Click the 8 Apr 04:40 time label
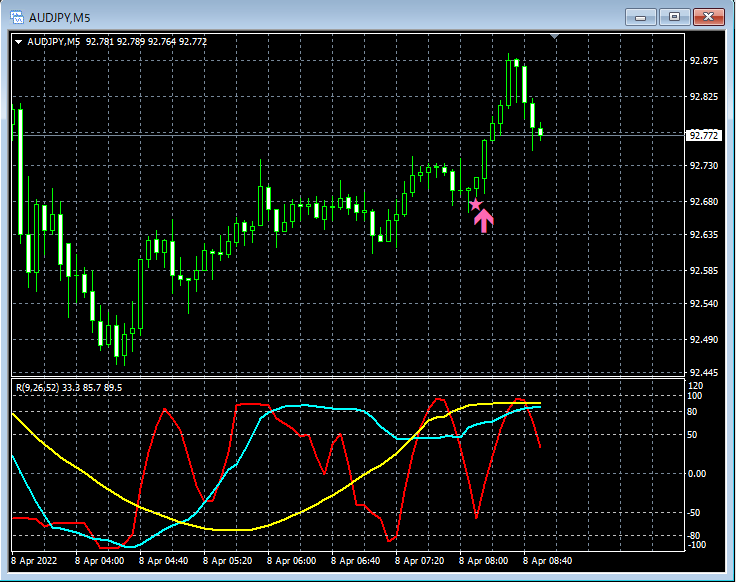737x582 pixels. [x=164, y=561]
